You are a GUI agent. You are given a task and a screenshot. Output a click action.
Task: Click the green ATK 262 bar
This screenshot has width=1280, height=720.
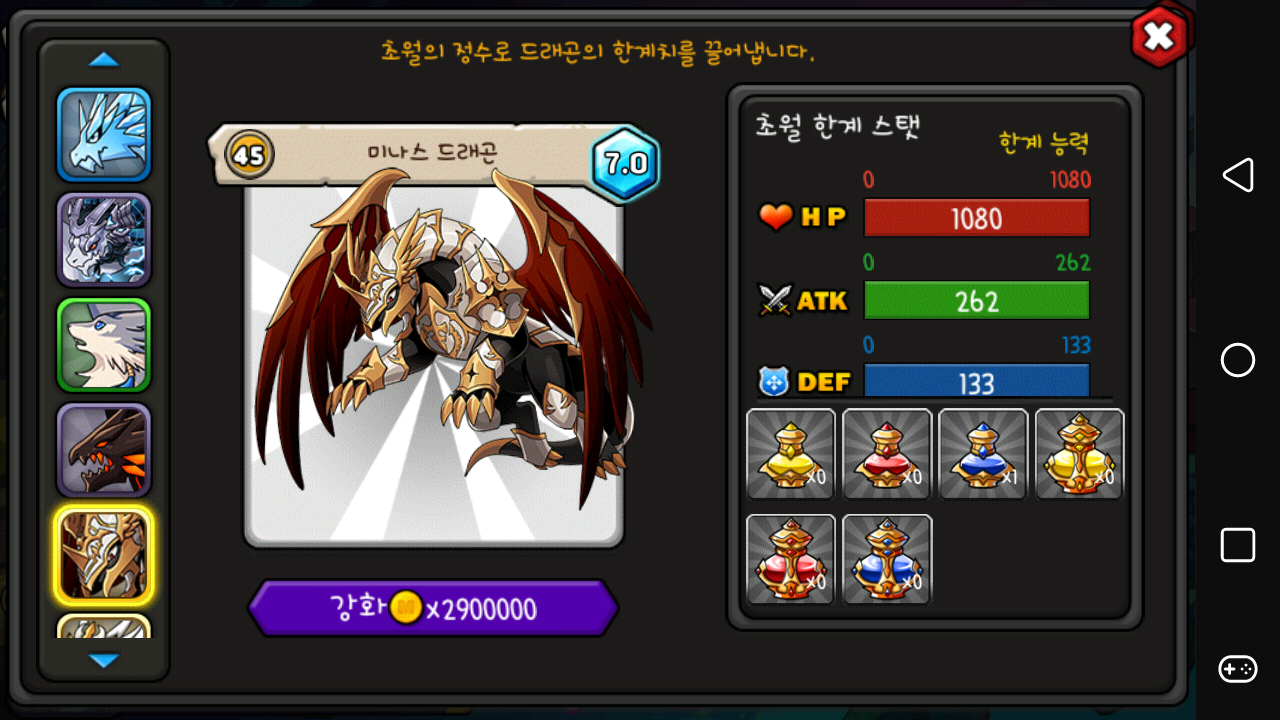976,301
